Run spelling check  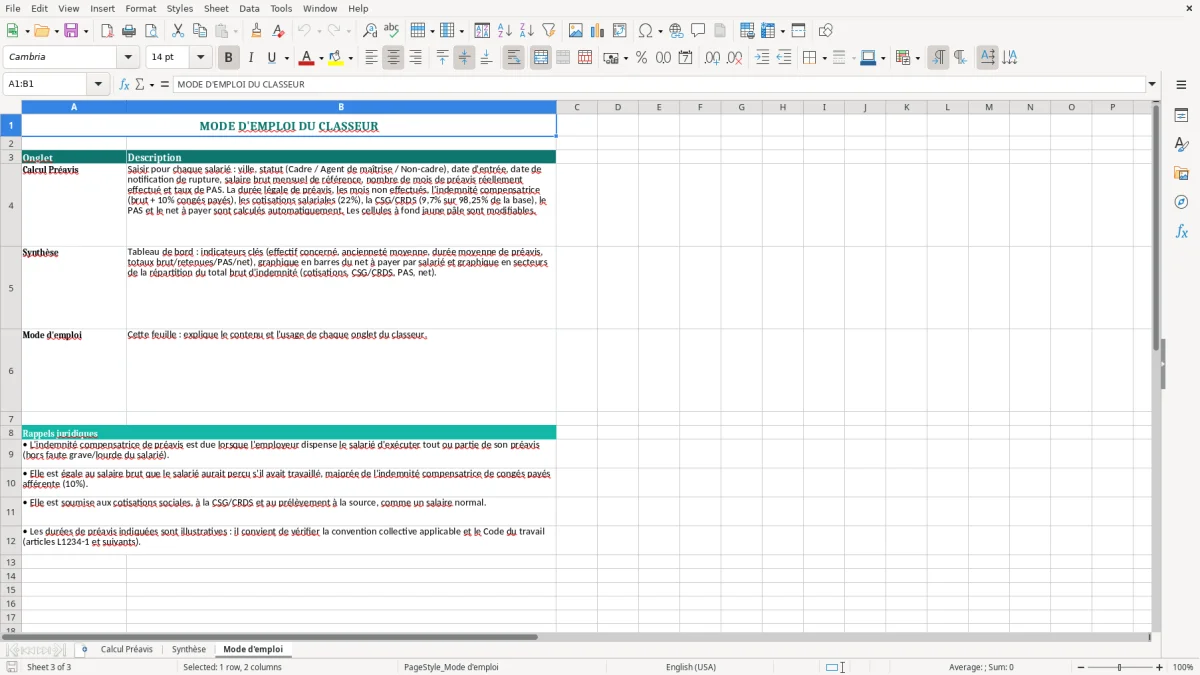(392, 31)
